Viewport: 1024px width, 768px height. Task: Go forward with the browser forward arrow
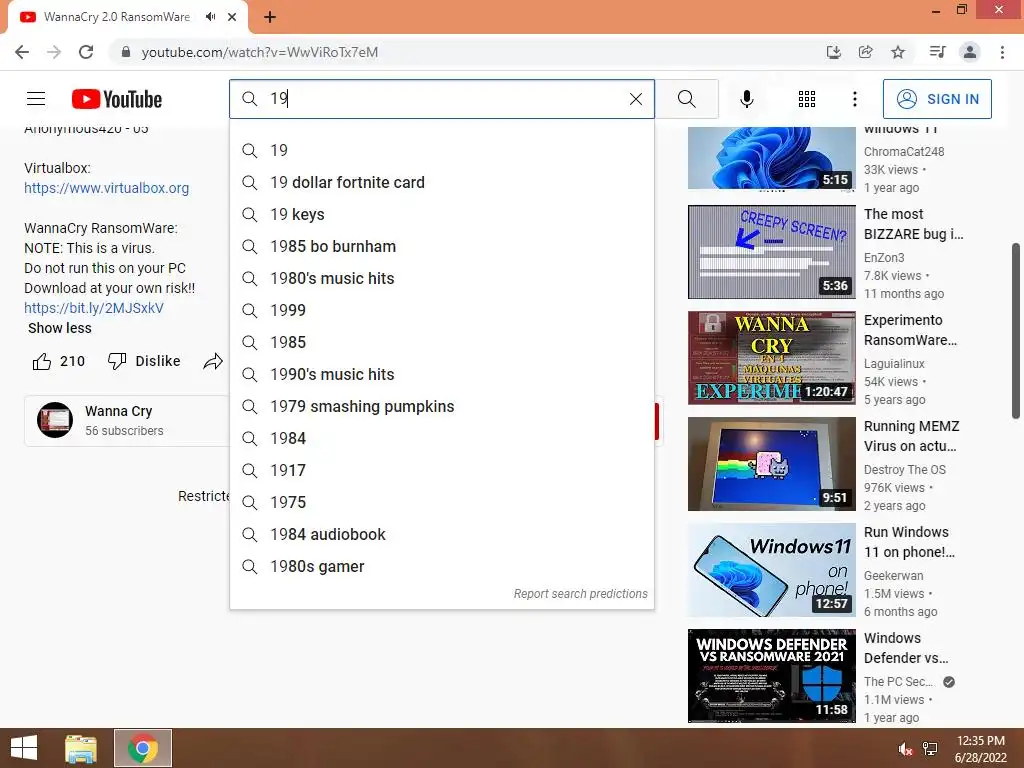[x=54, y=52]
